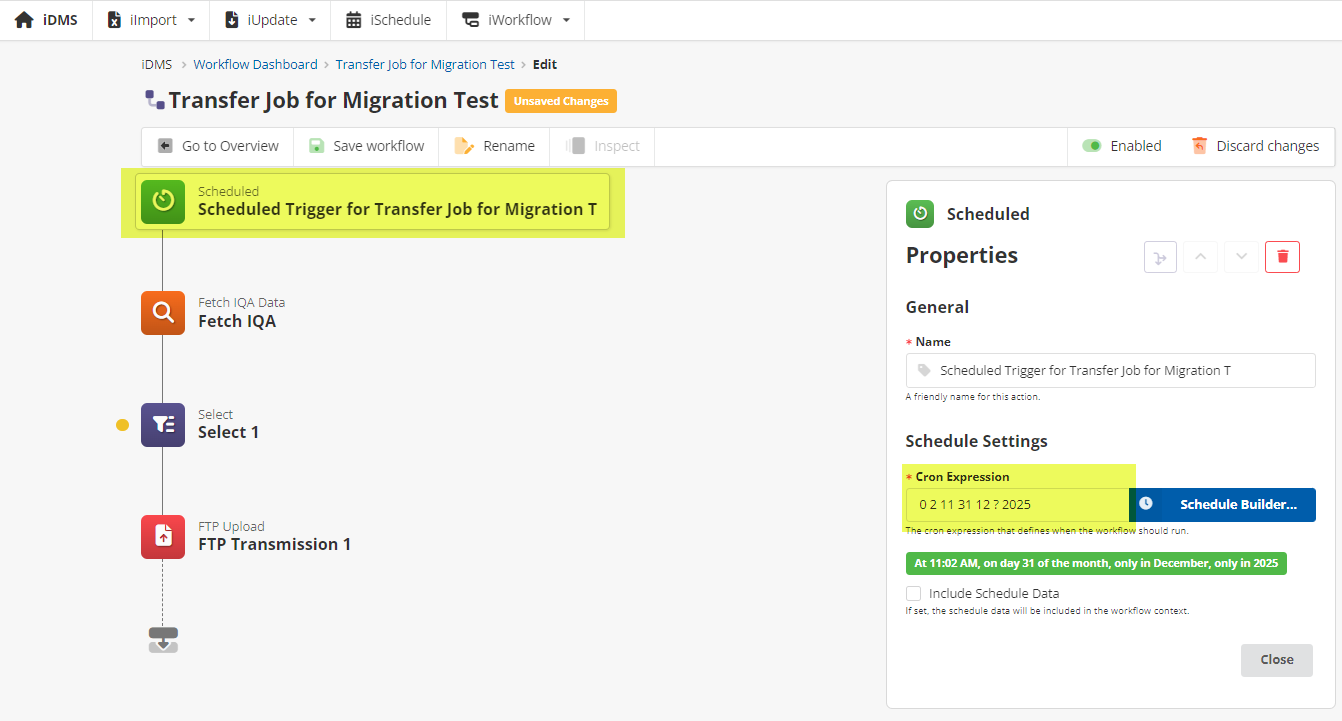The width and height of the screenshot is (1342, 721).
Task: Go to the iDMS home tab
Action: click(46, 20)
